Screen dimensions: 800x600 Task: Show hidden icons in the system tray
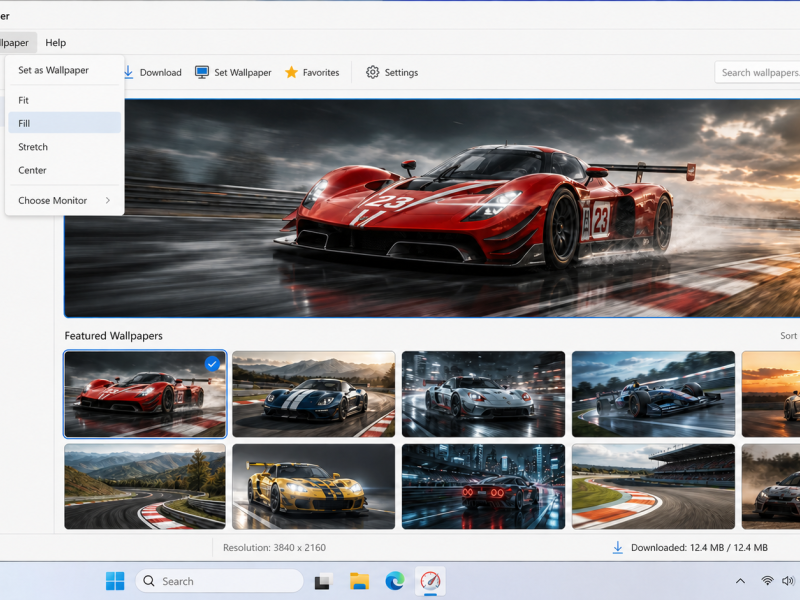(x=740, y=581)
